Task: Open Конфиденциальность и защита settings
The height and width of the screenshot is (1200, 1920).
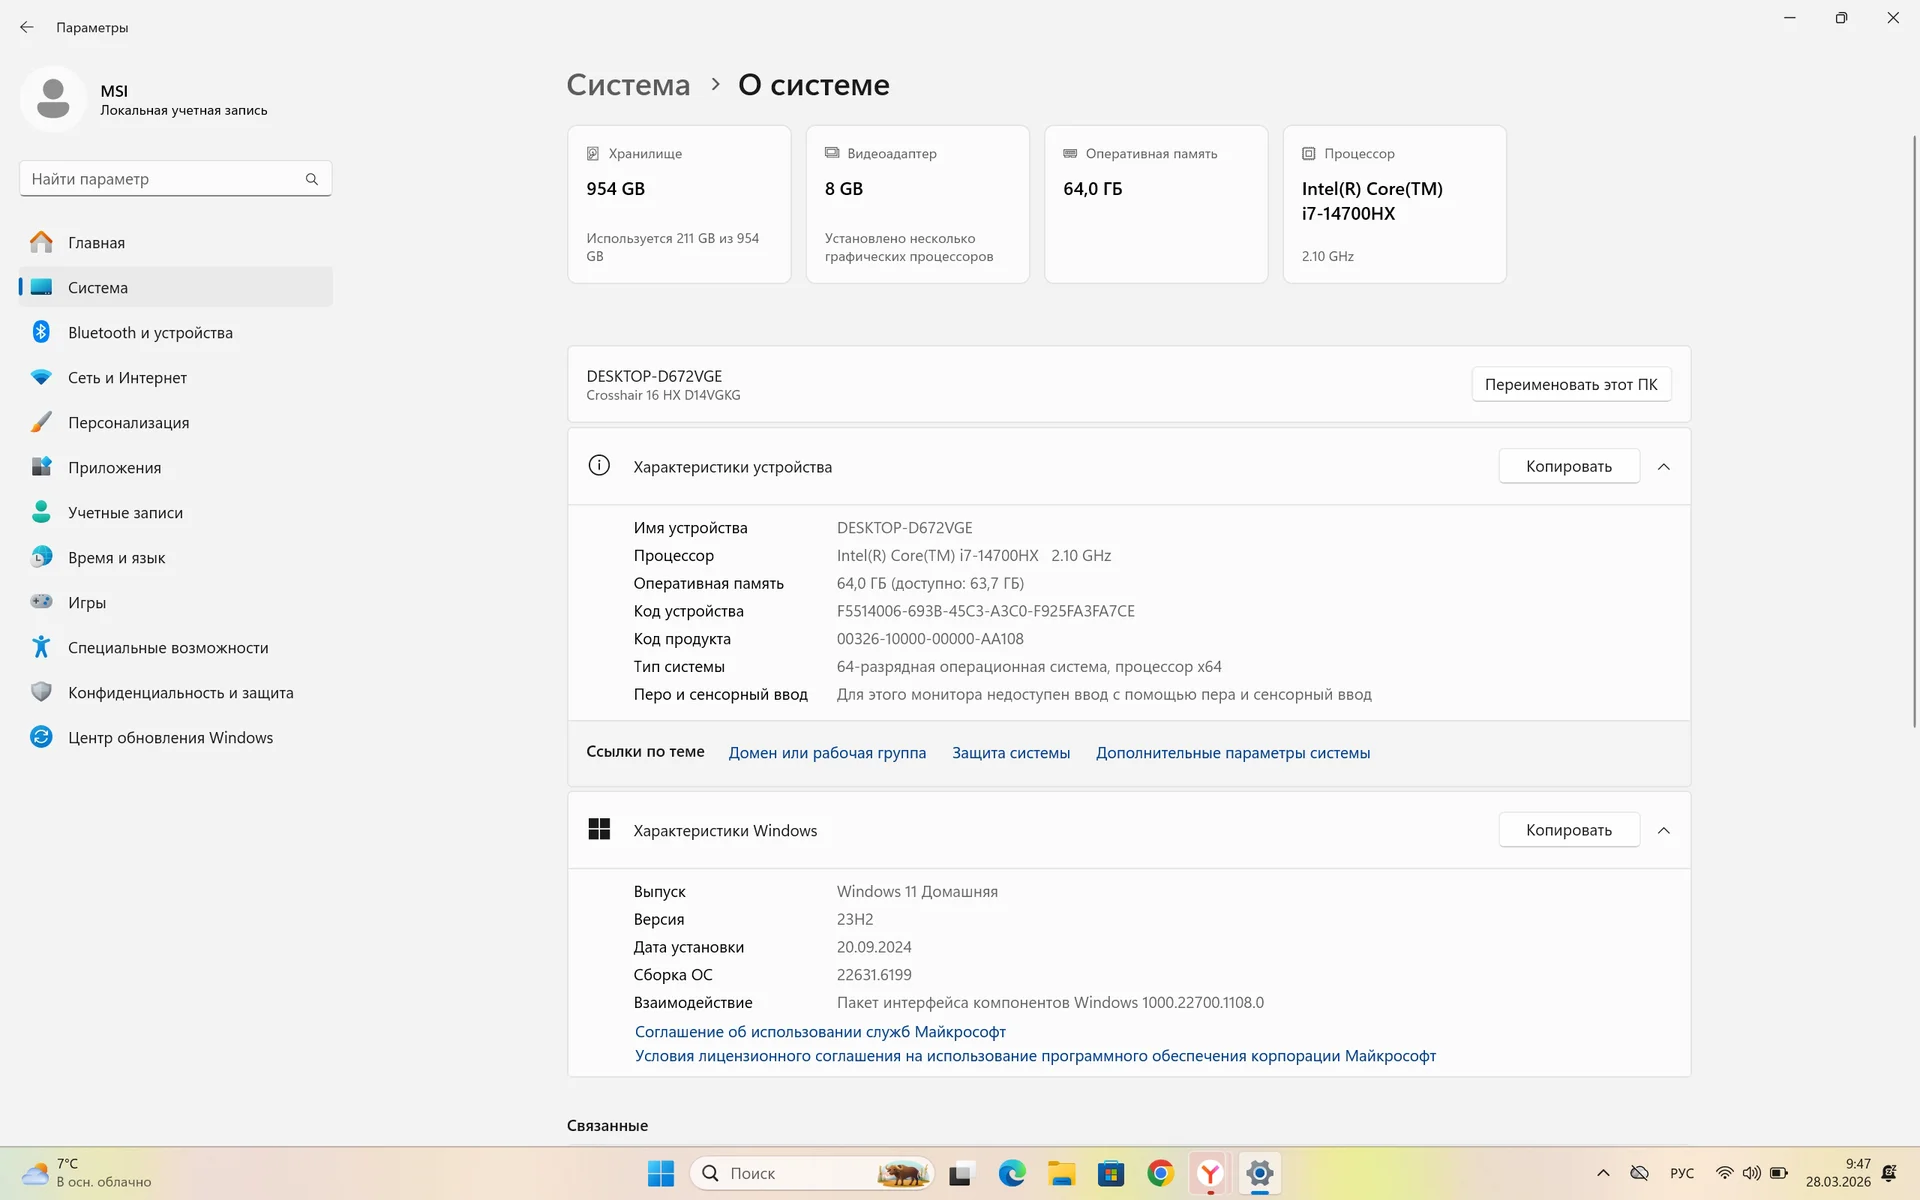Action: 176,693
